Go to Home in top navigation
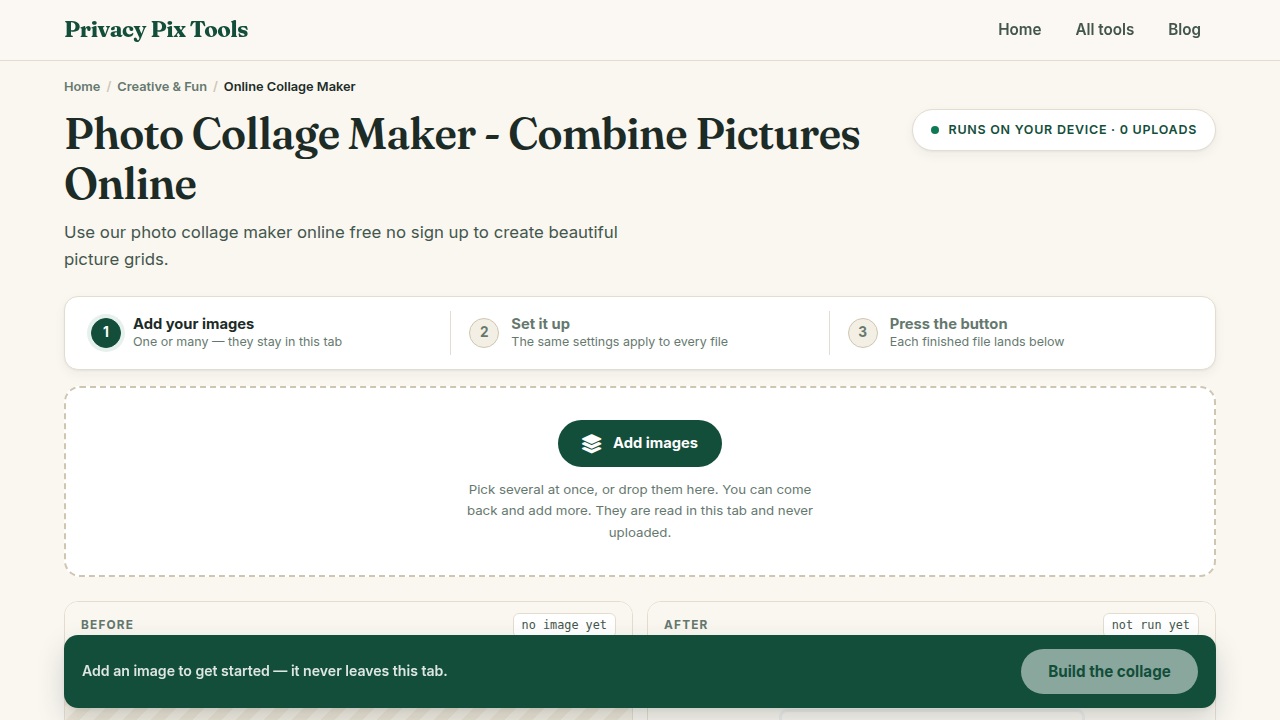The height and width of the screenshot is (720, 1280). coord(1019,30)
